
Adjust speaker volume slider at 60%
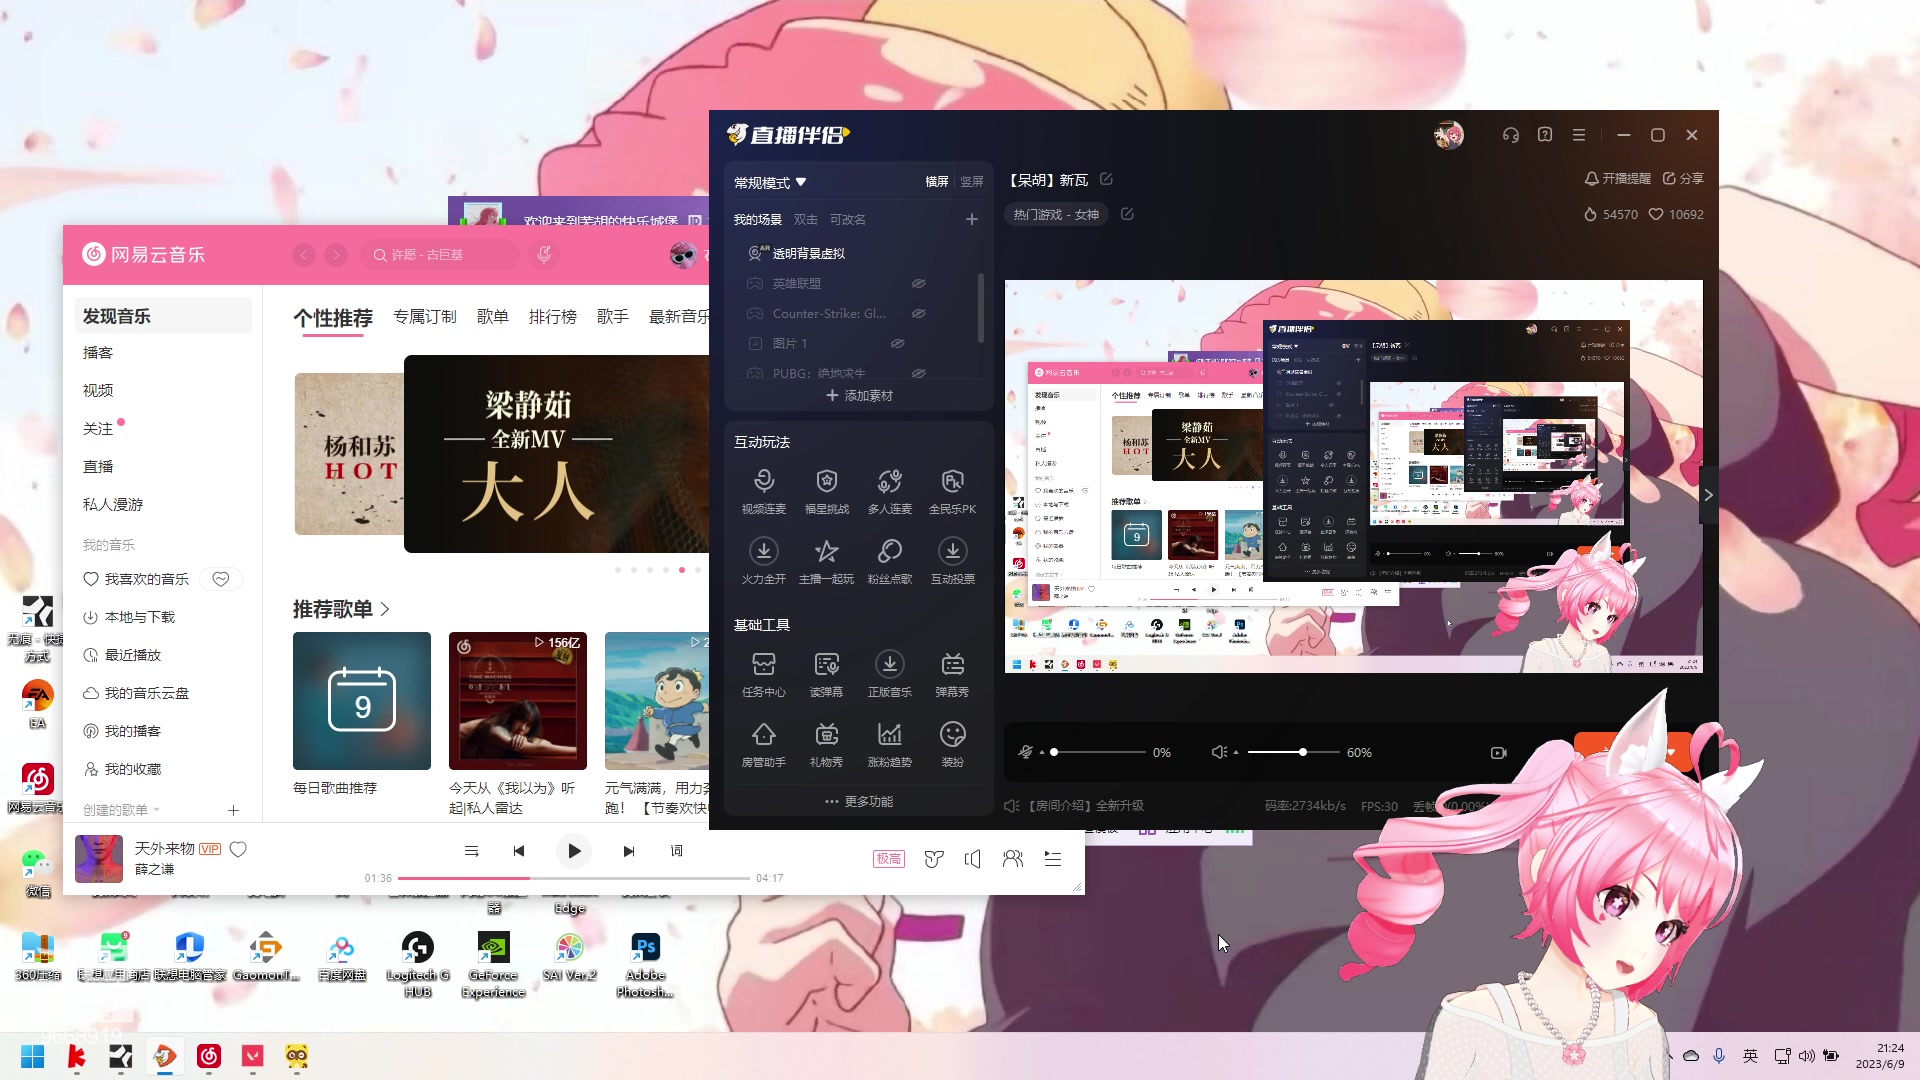[x=1293, y=752]
